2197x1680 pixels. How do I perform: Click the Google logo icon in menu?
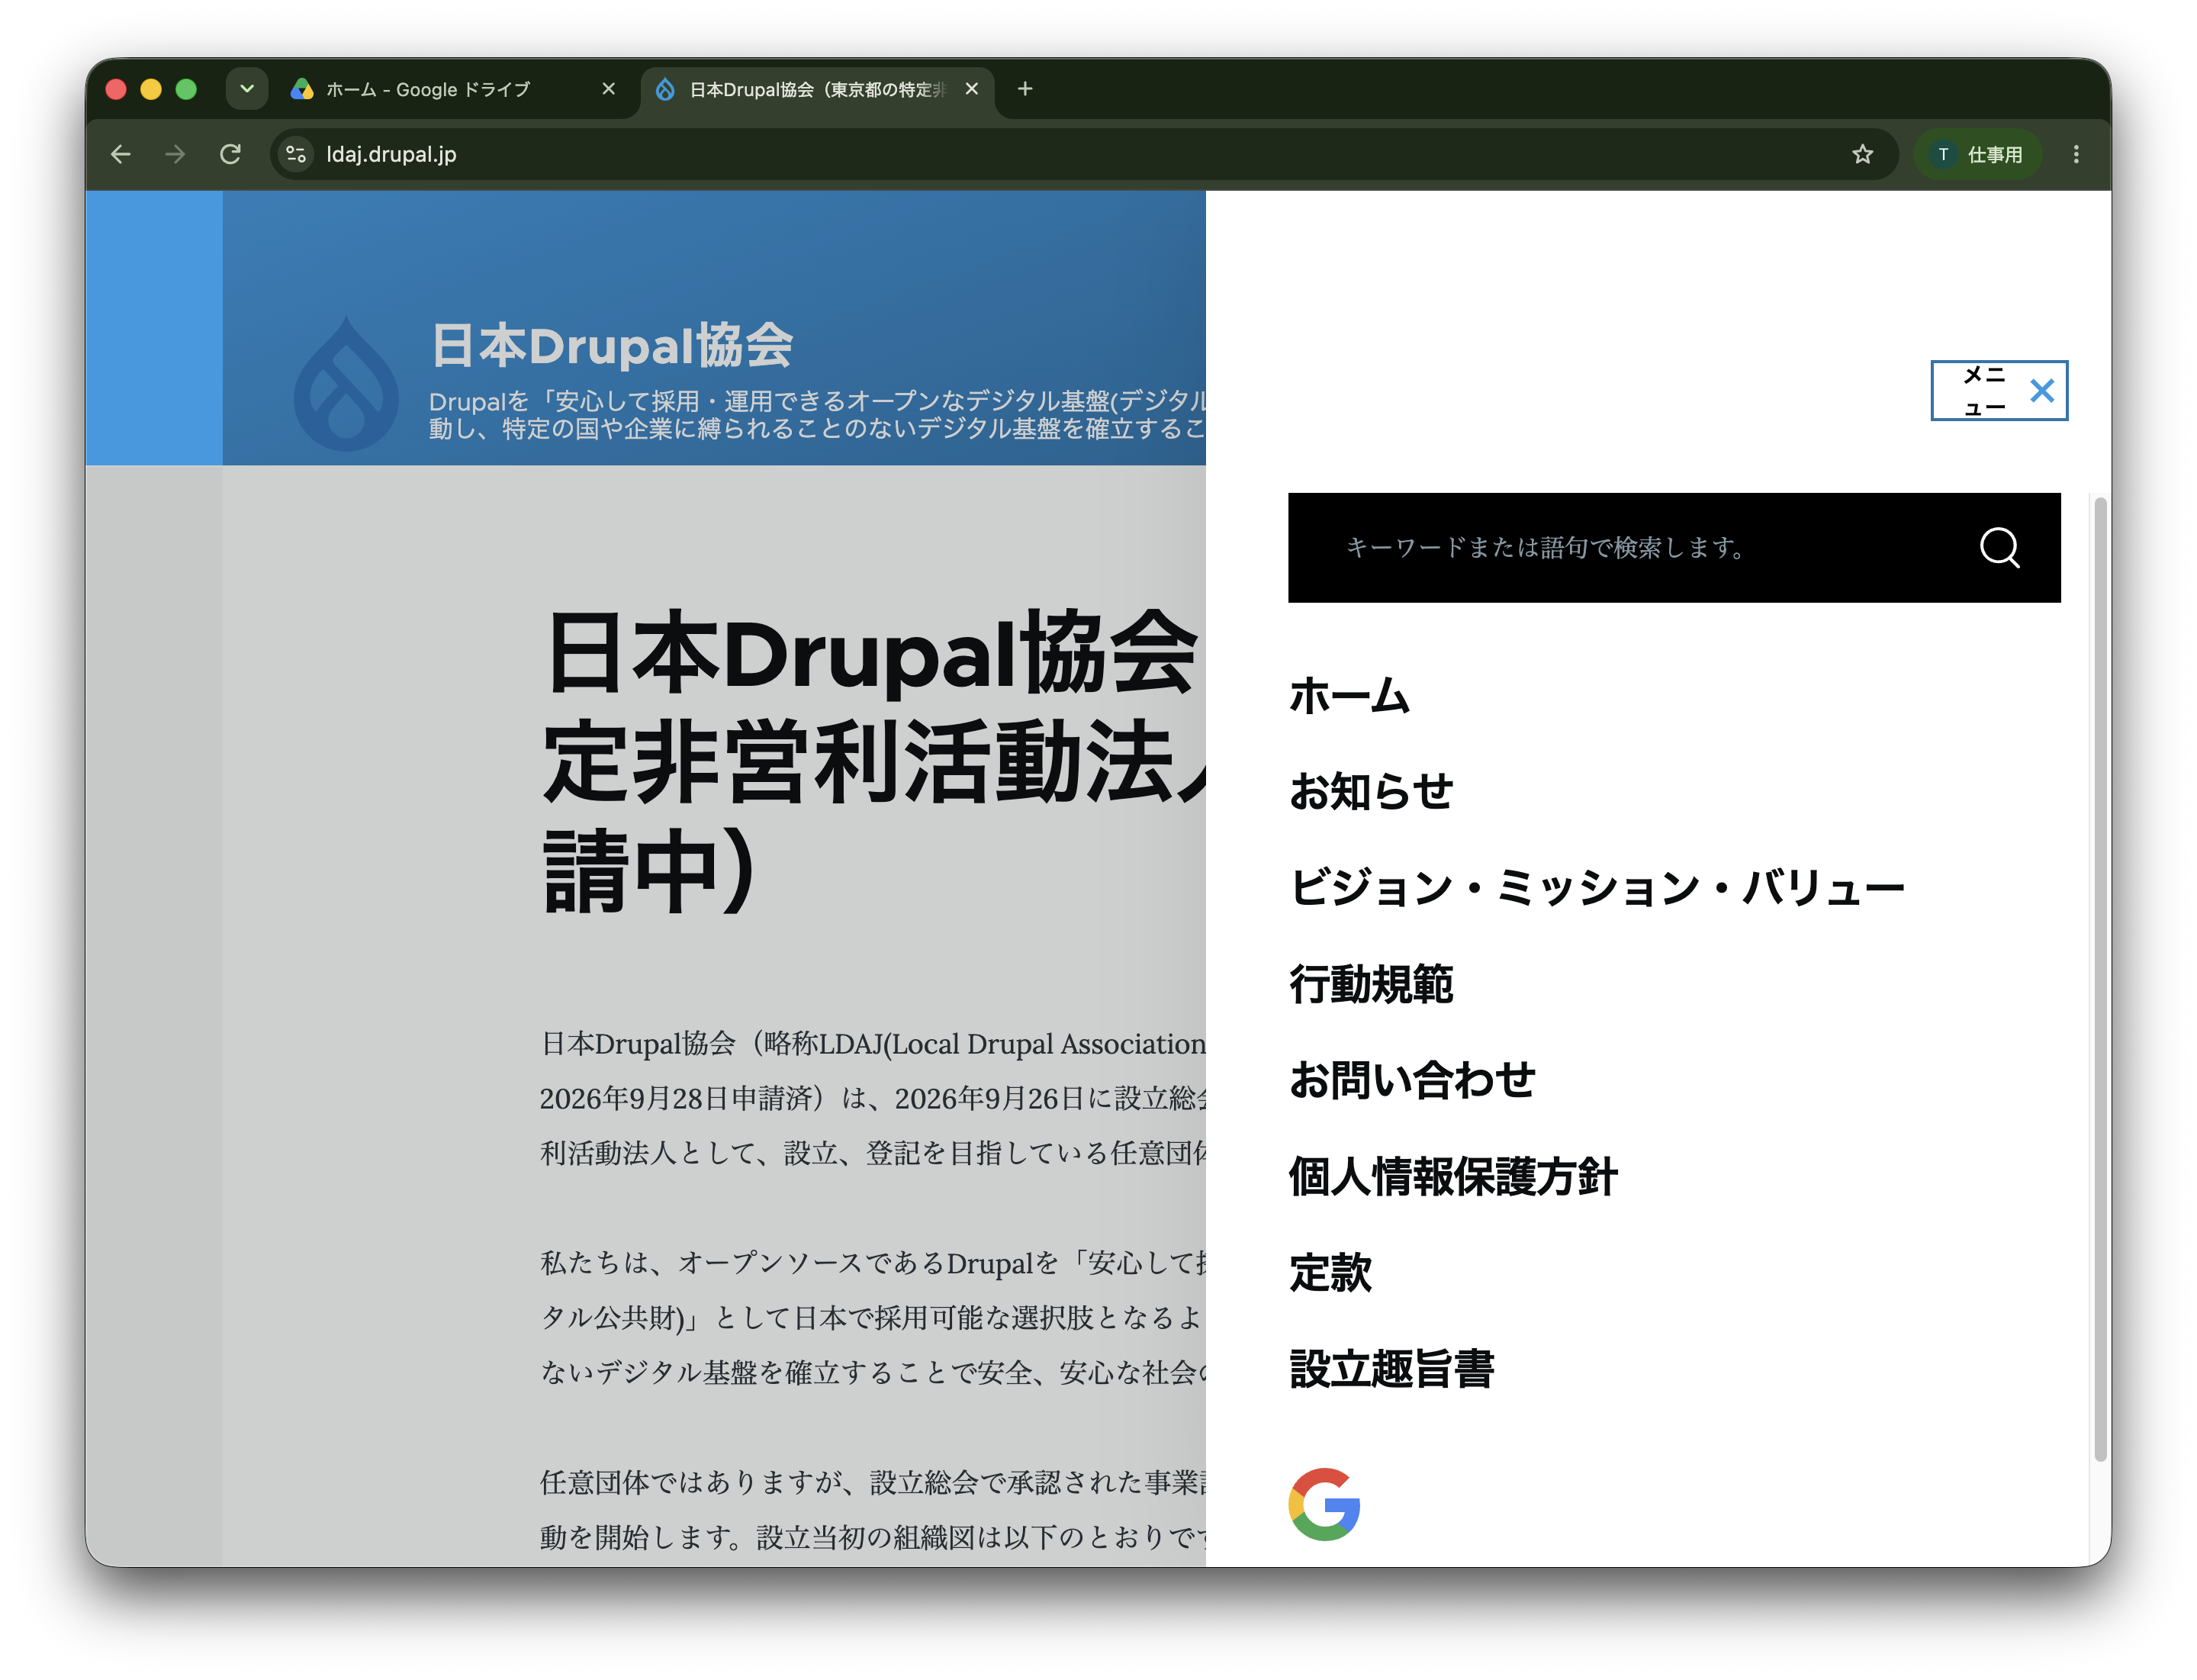(1324, 1504)
